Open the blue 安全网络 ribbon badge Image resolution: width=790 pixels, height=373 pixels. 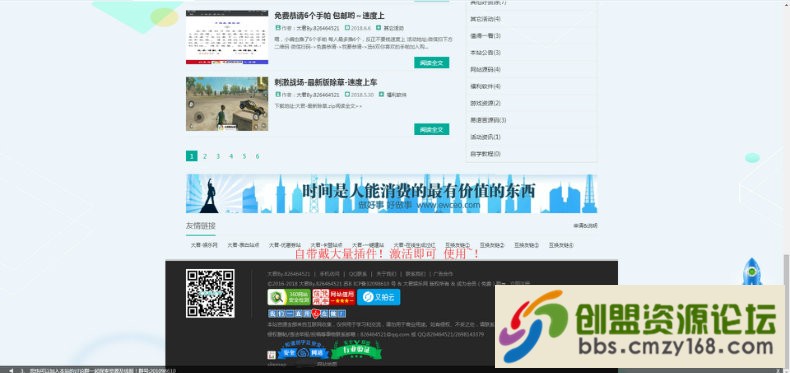[x=303, y=351]
